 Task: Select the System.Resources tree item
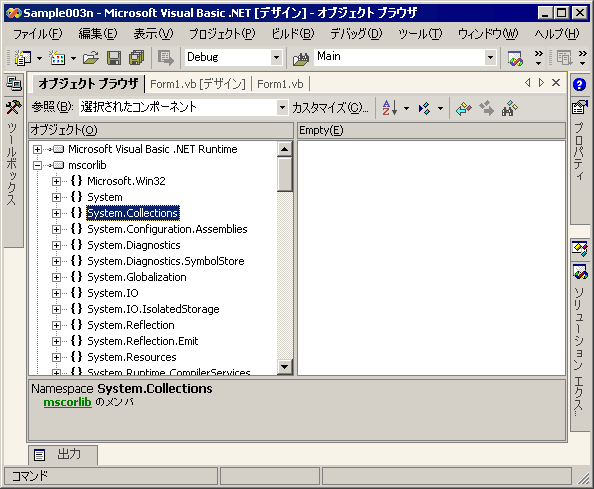[132, 357]
